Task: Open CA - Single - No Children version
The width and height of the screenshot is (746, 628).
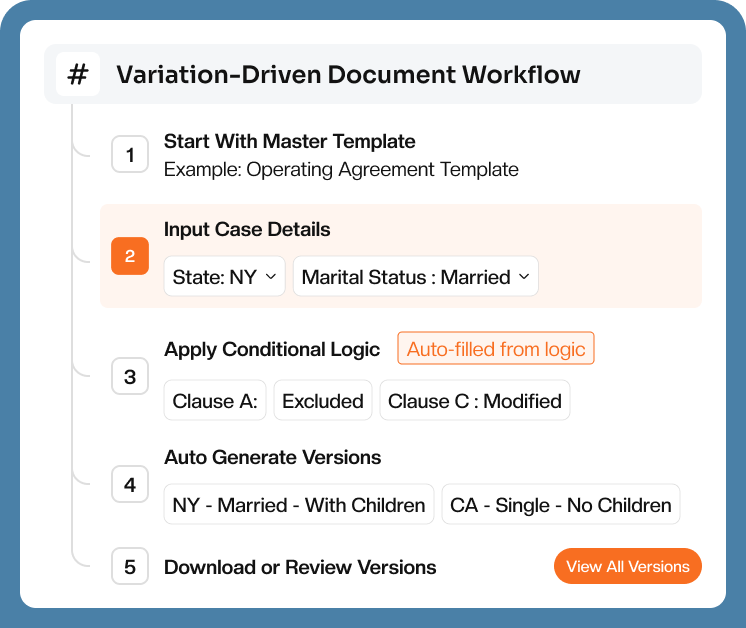Action: click(x=560, y=505)
